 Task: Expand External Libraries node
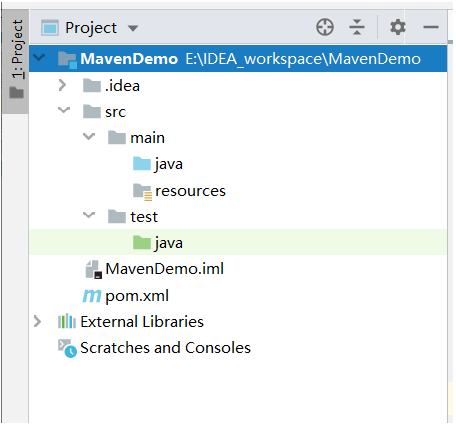[37, 322]
